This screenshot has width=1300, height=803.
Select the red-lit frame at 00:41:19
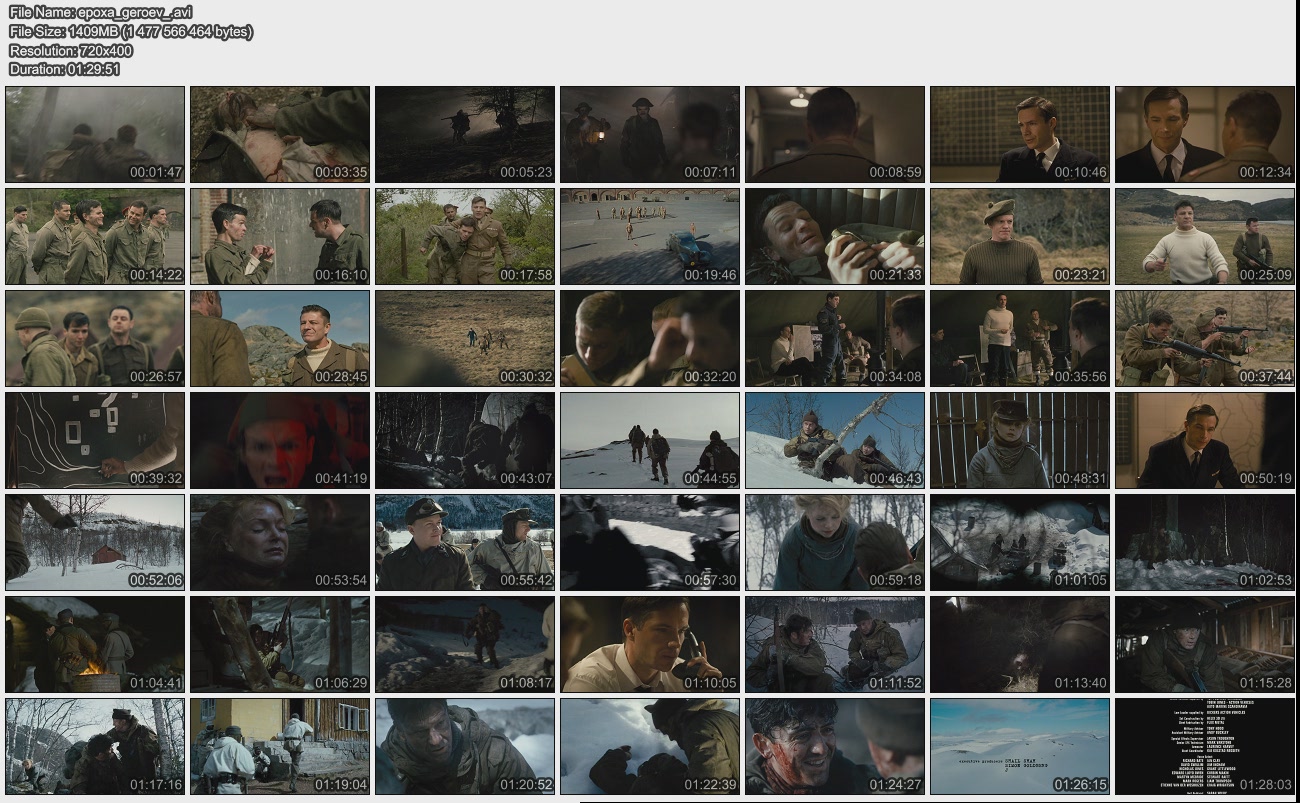click(280, 440)
